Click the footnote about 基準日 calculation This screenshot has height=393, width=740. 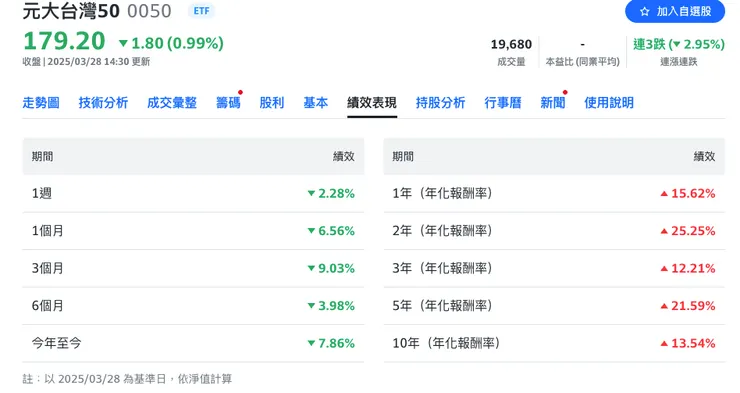coord(127,379)
